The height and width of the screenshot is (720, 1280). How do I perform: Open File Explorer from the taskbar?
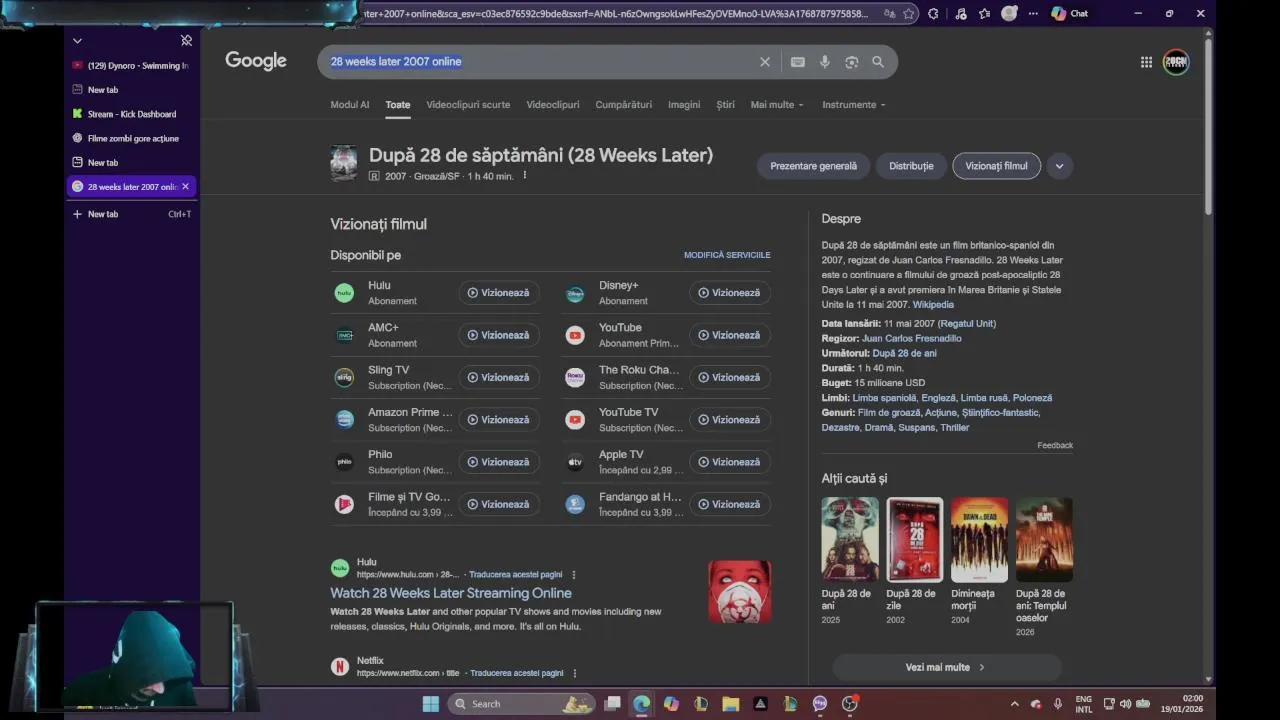(x=731, y=704)
